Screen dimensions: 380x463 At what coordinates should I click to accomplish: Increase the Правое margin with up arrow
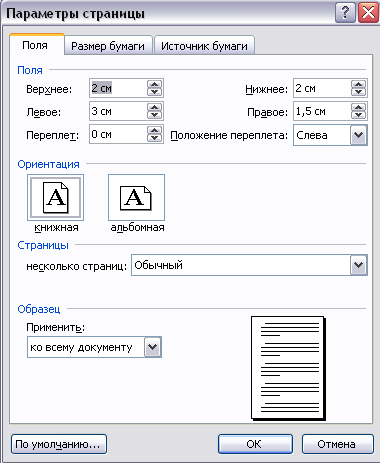pyautogui.click(x=358, y=107)
